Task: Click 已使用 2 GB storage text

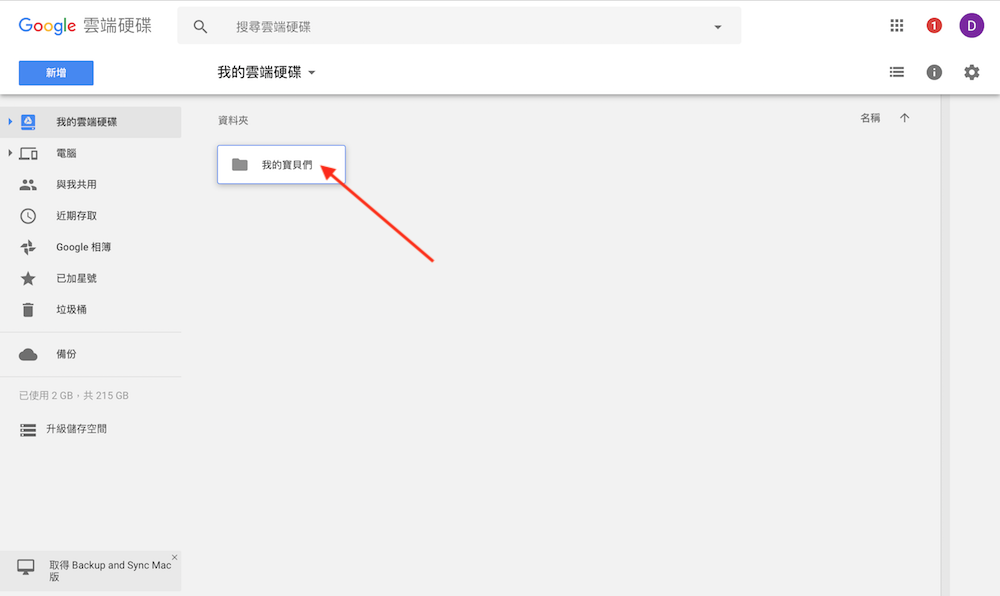Action: [74, 395]
